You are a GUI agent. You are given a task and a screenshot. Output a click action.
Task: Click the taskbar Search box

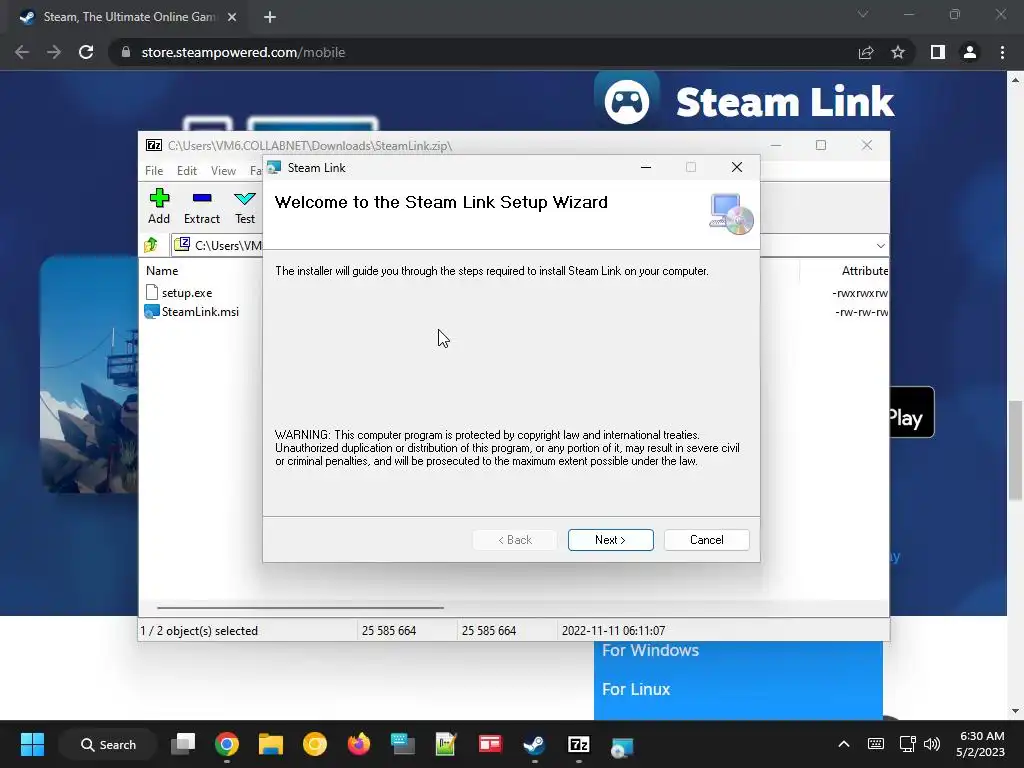(108, 744)
